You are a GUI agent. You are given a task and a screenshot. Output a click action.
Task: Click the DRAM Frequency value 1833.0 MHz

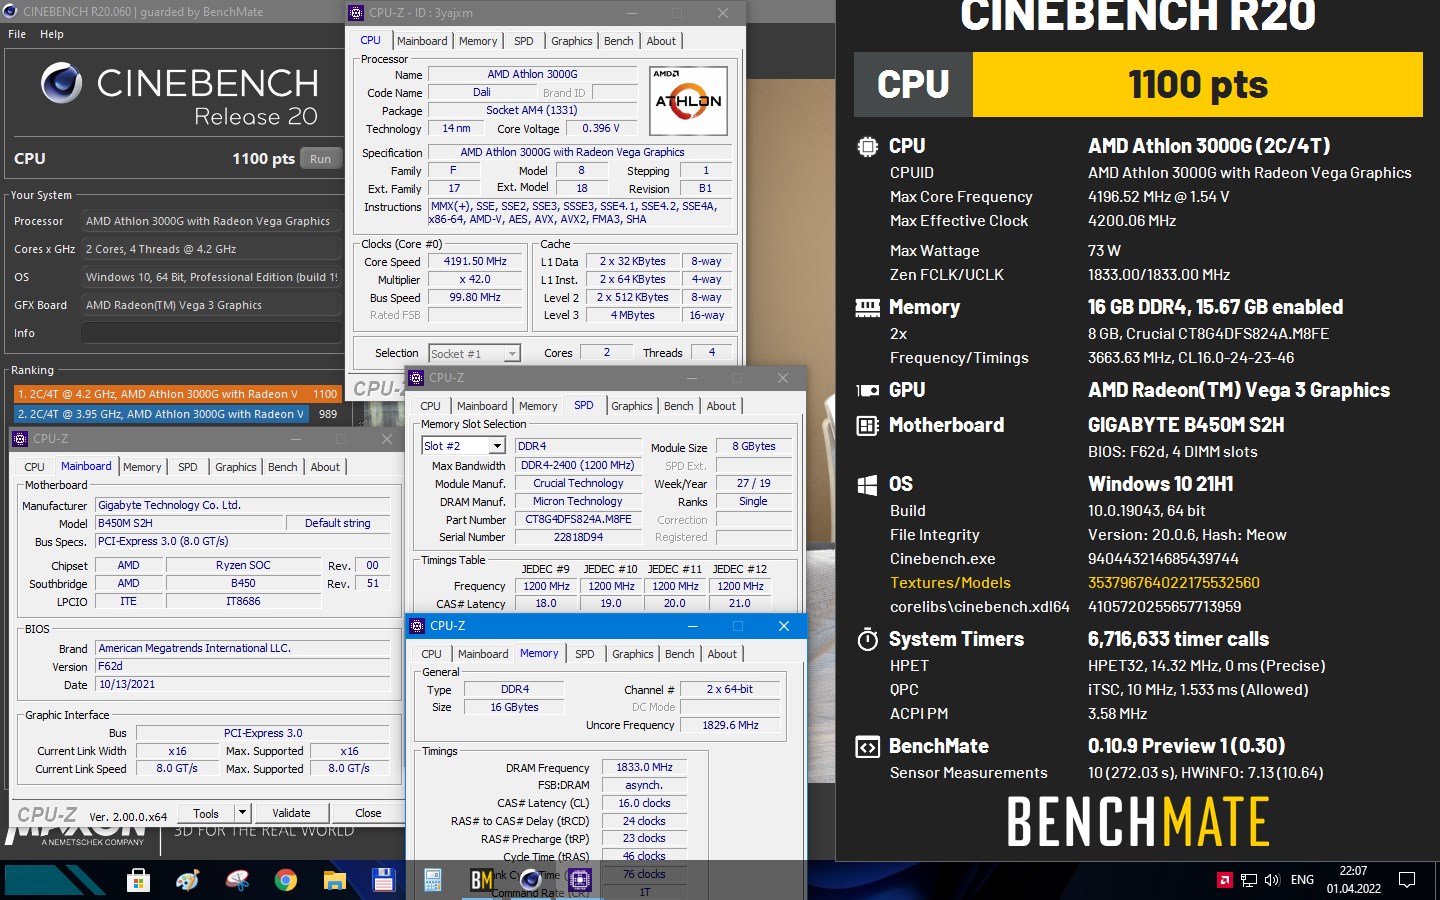644,767
